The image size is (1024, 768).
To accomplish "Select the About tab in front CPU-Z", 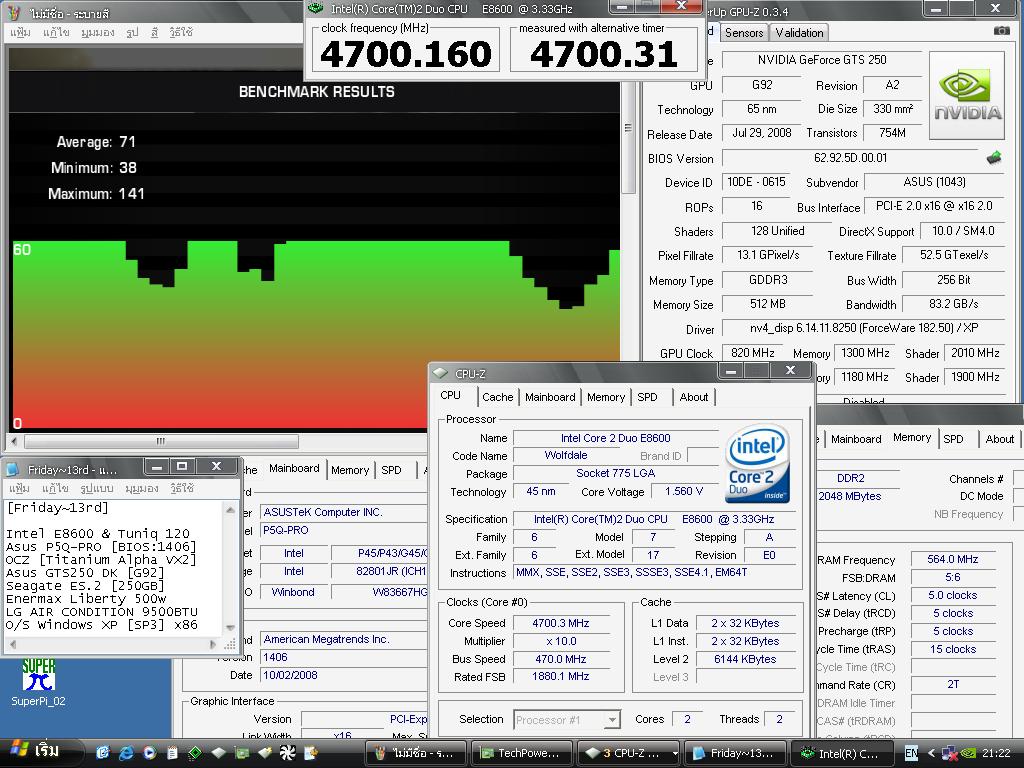I will (x=694, y=397).
